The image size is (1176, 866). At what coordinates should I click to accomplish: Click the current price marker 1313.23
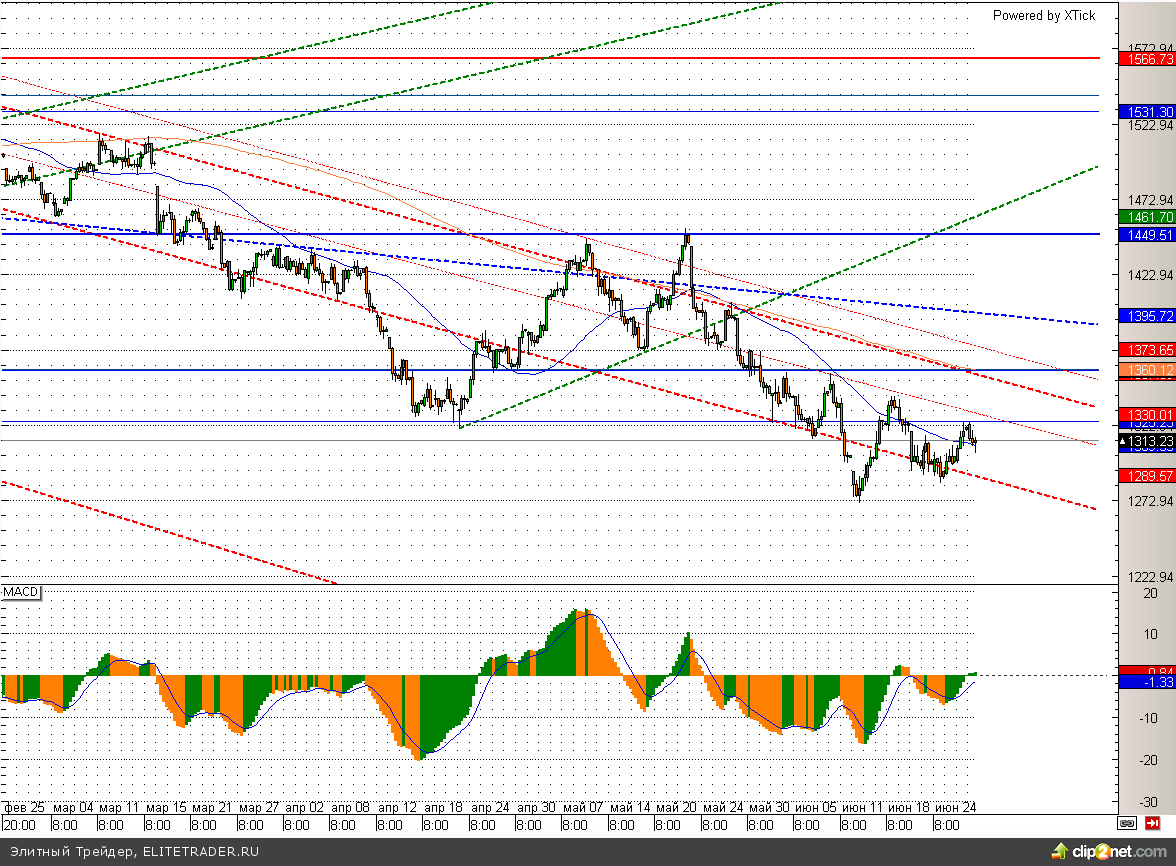pyautogui.click(x=1147, y=441)
